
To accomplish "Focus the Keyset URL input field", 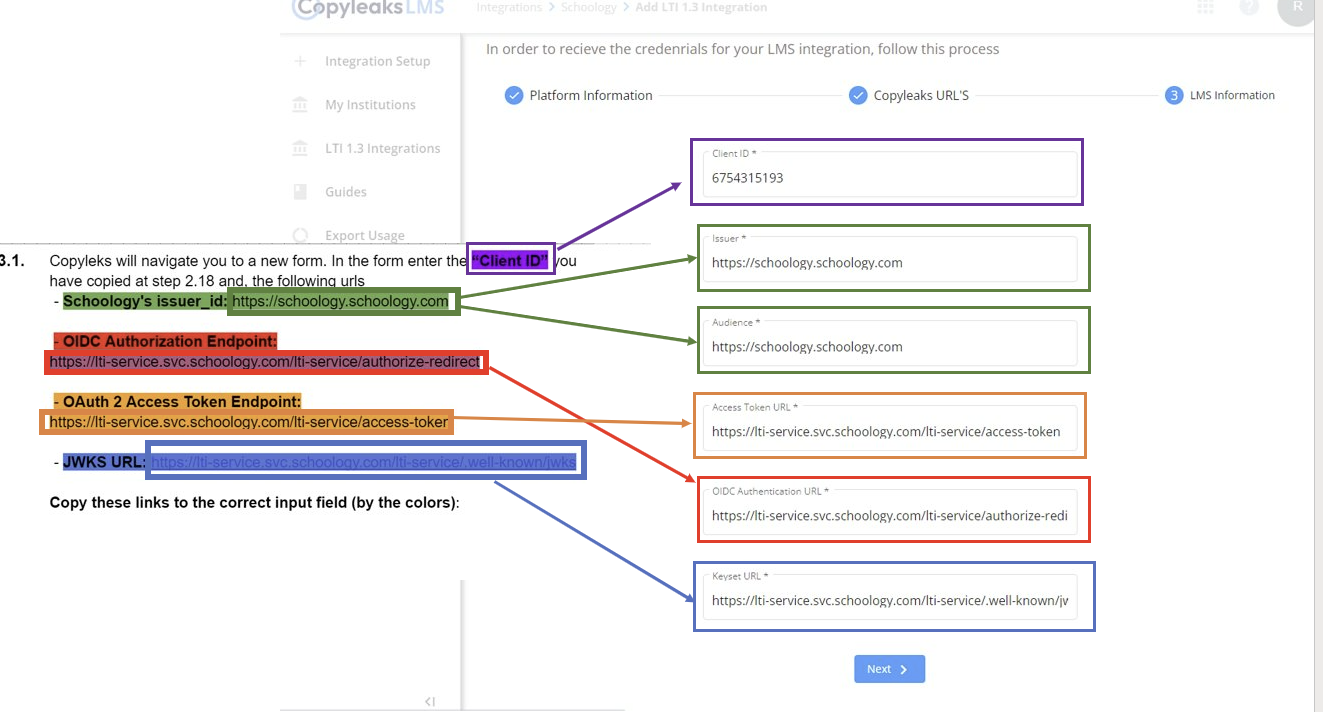I will (x=890, y=596).
